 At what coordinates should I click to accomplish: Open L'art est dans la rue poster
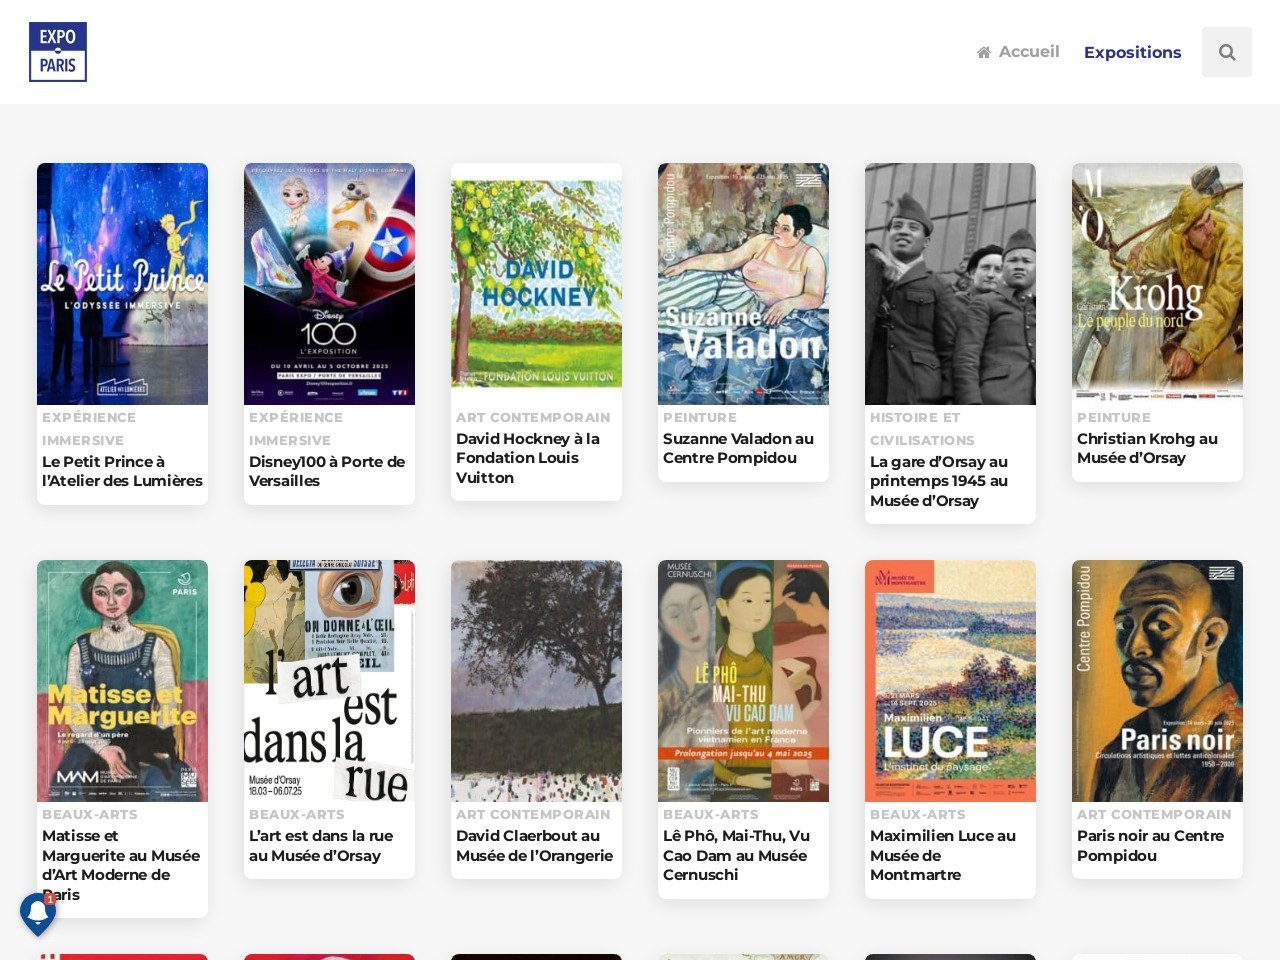(329, 681)
